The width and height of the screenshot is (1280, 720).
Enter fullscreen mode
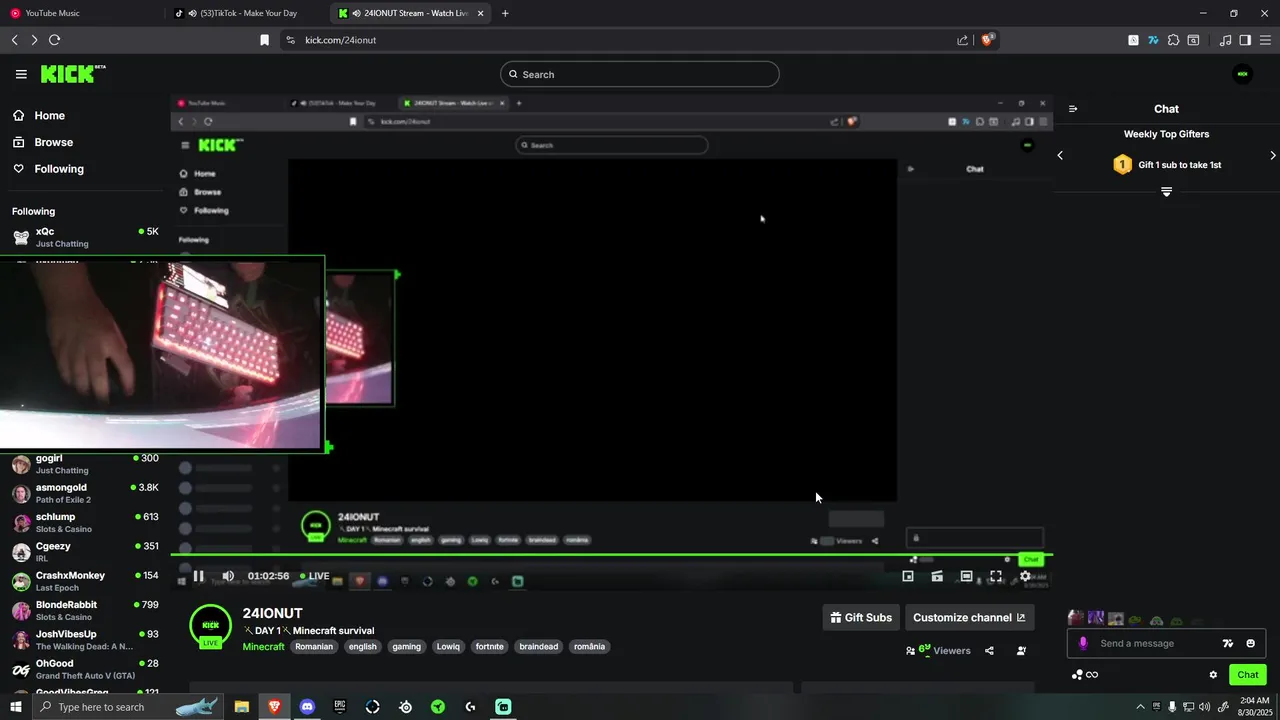point(995,576)
